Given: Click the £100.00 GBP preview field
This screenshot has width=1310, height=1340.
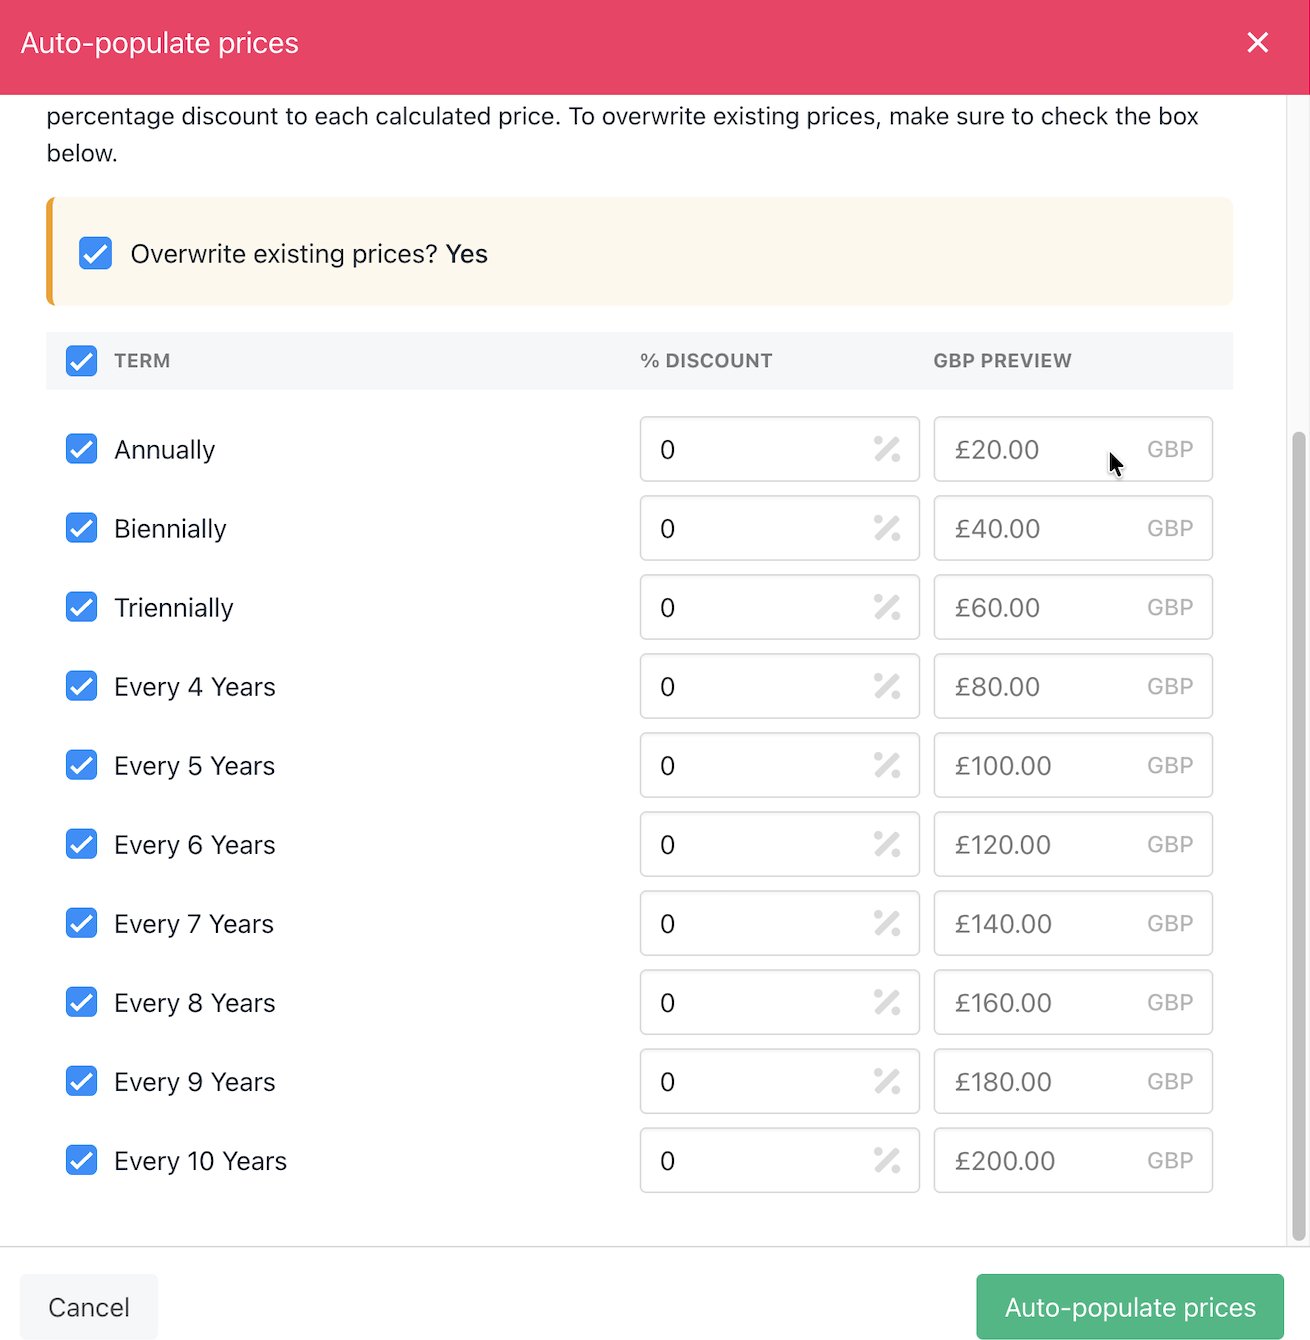Looking at the screenshot, I should (1073, 765).
